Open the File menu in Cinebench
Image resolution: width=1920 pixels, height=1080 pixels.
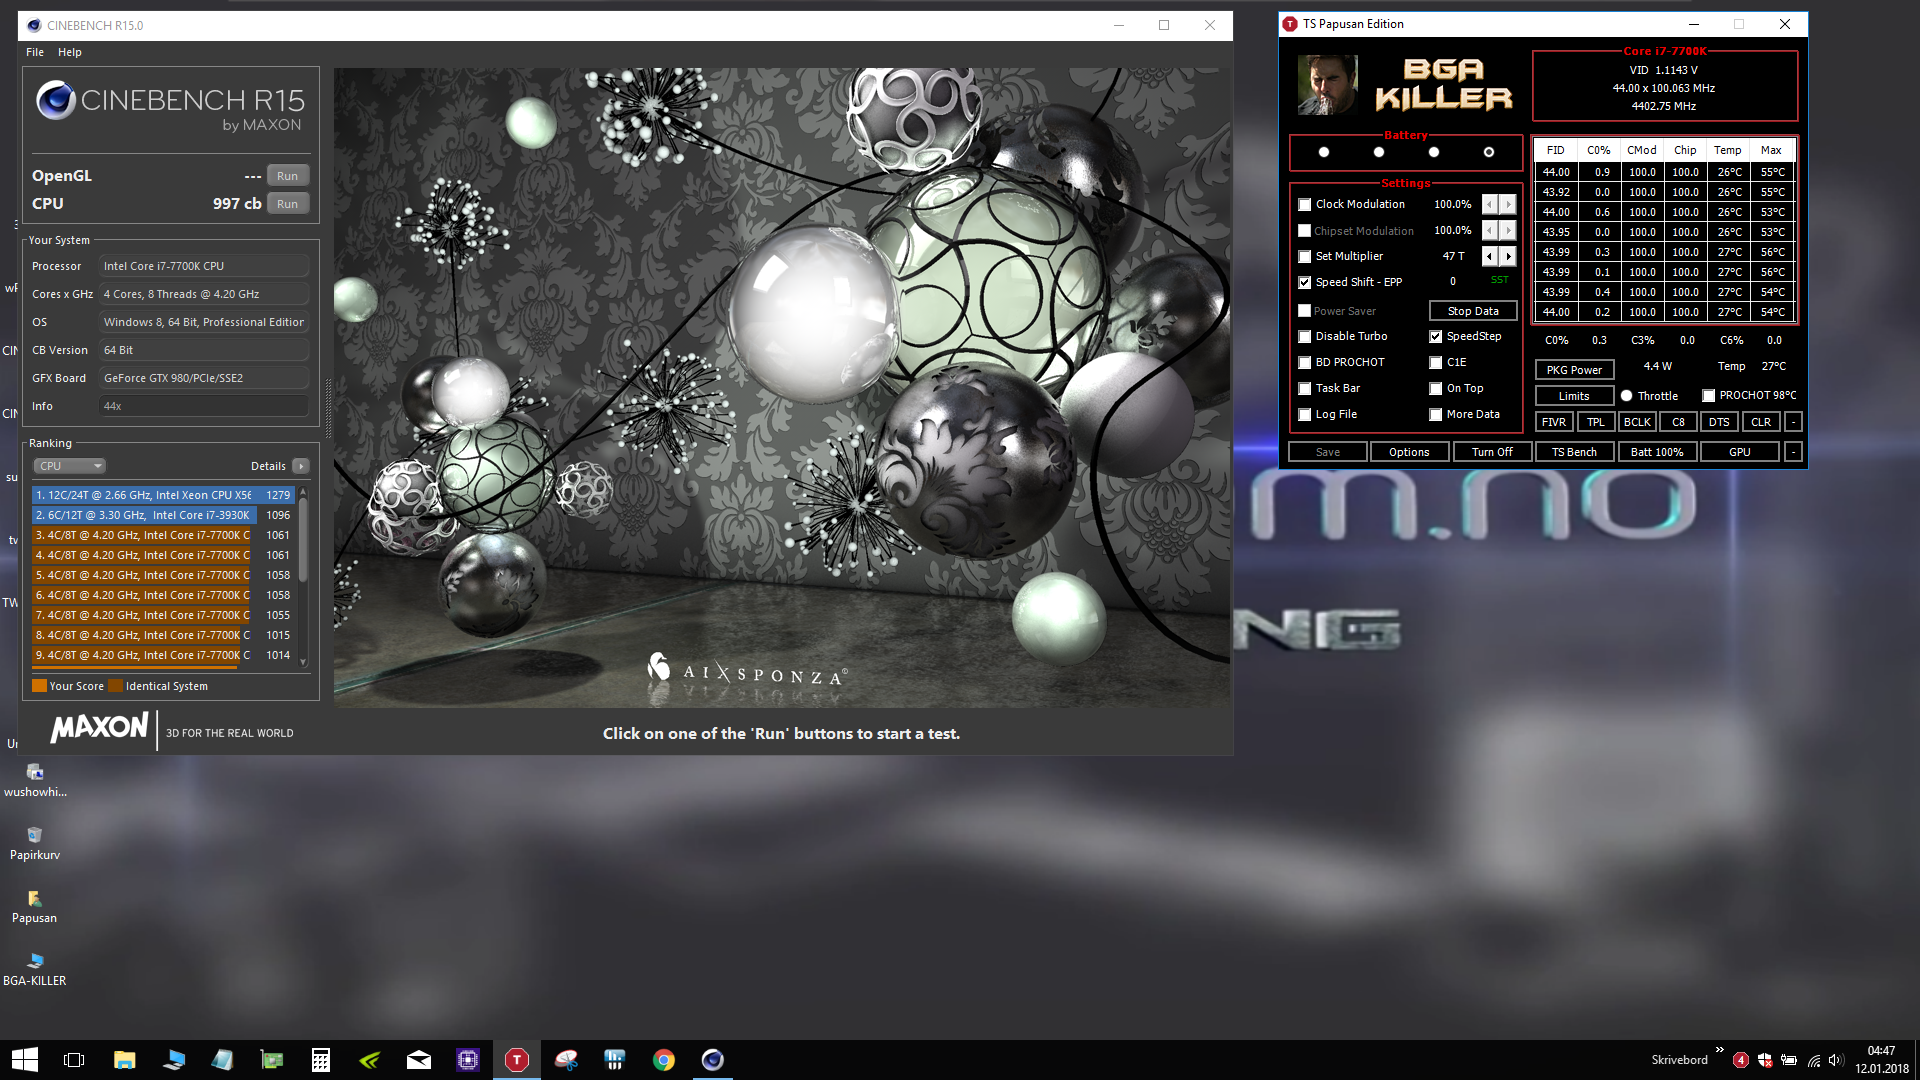(x=35, y=52)
